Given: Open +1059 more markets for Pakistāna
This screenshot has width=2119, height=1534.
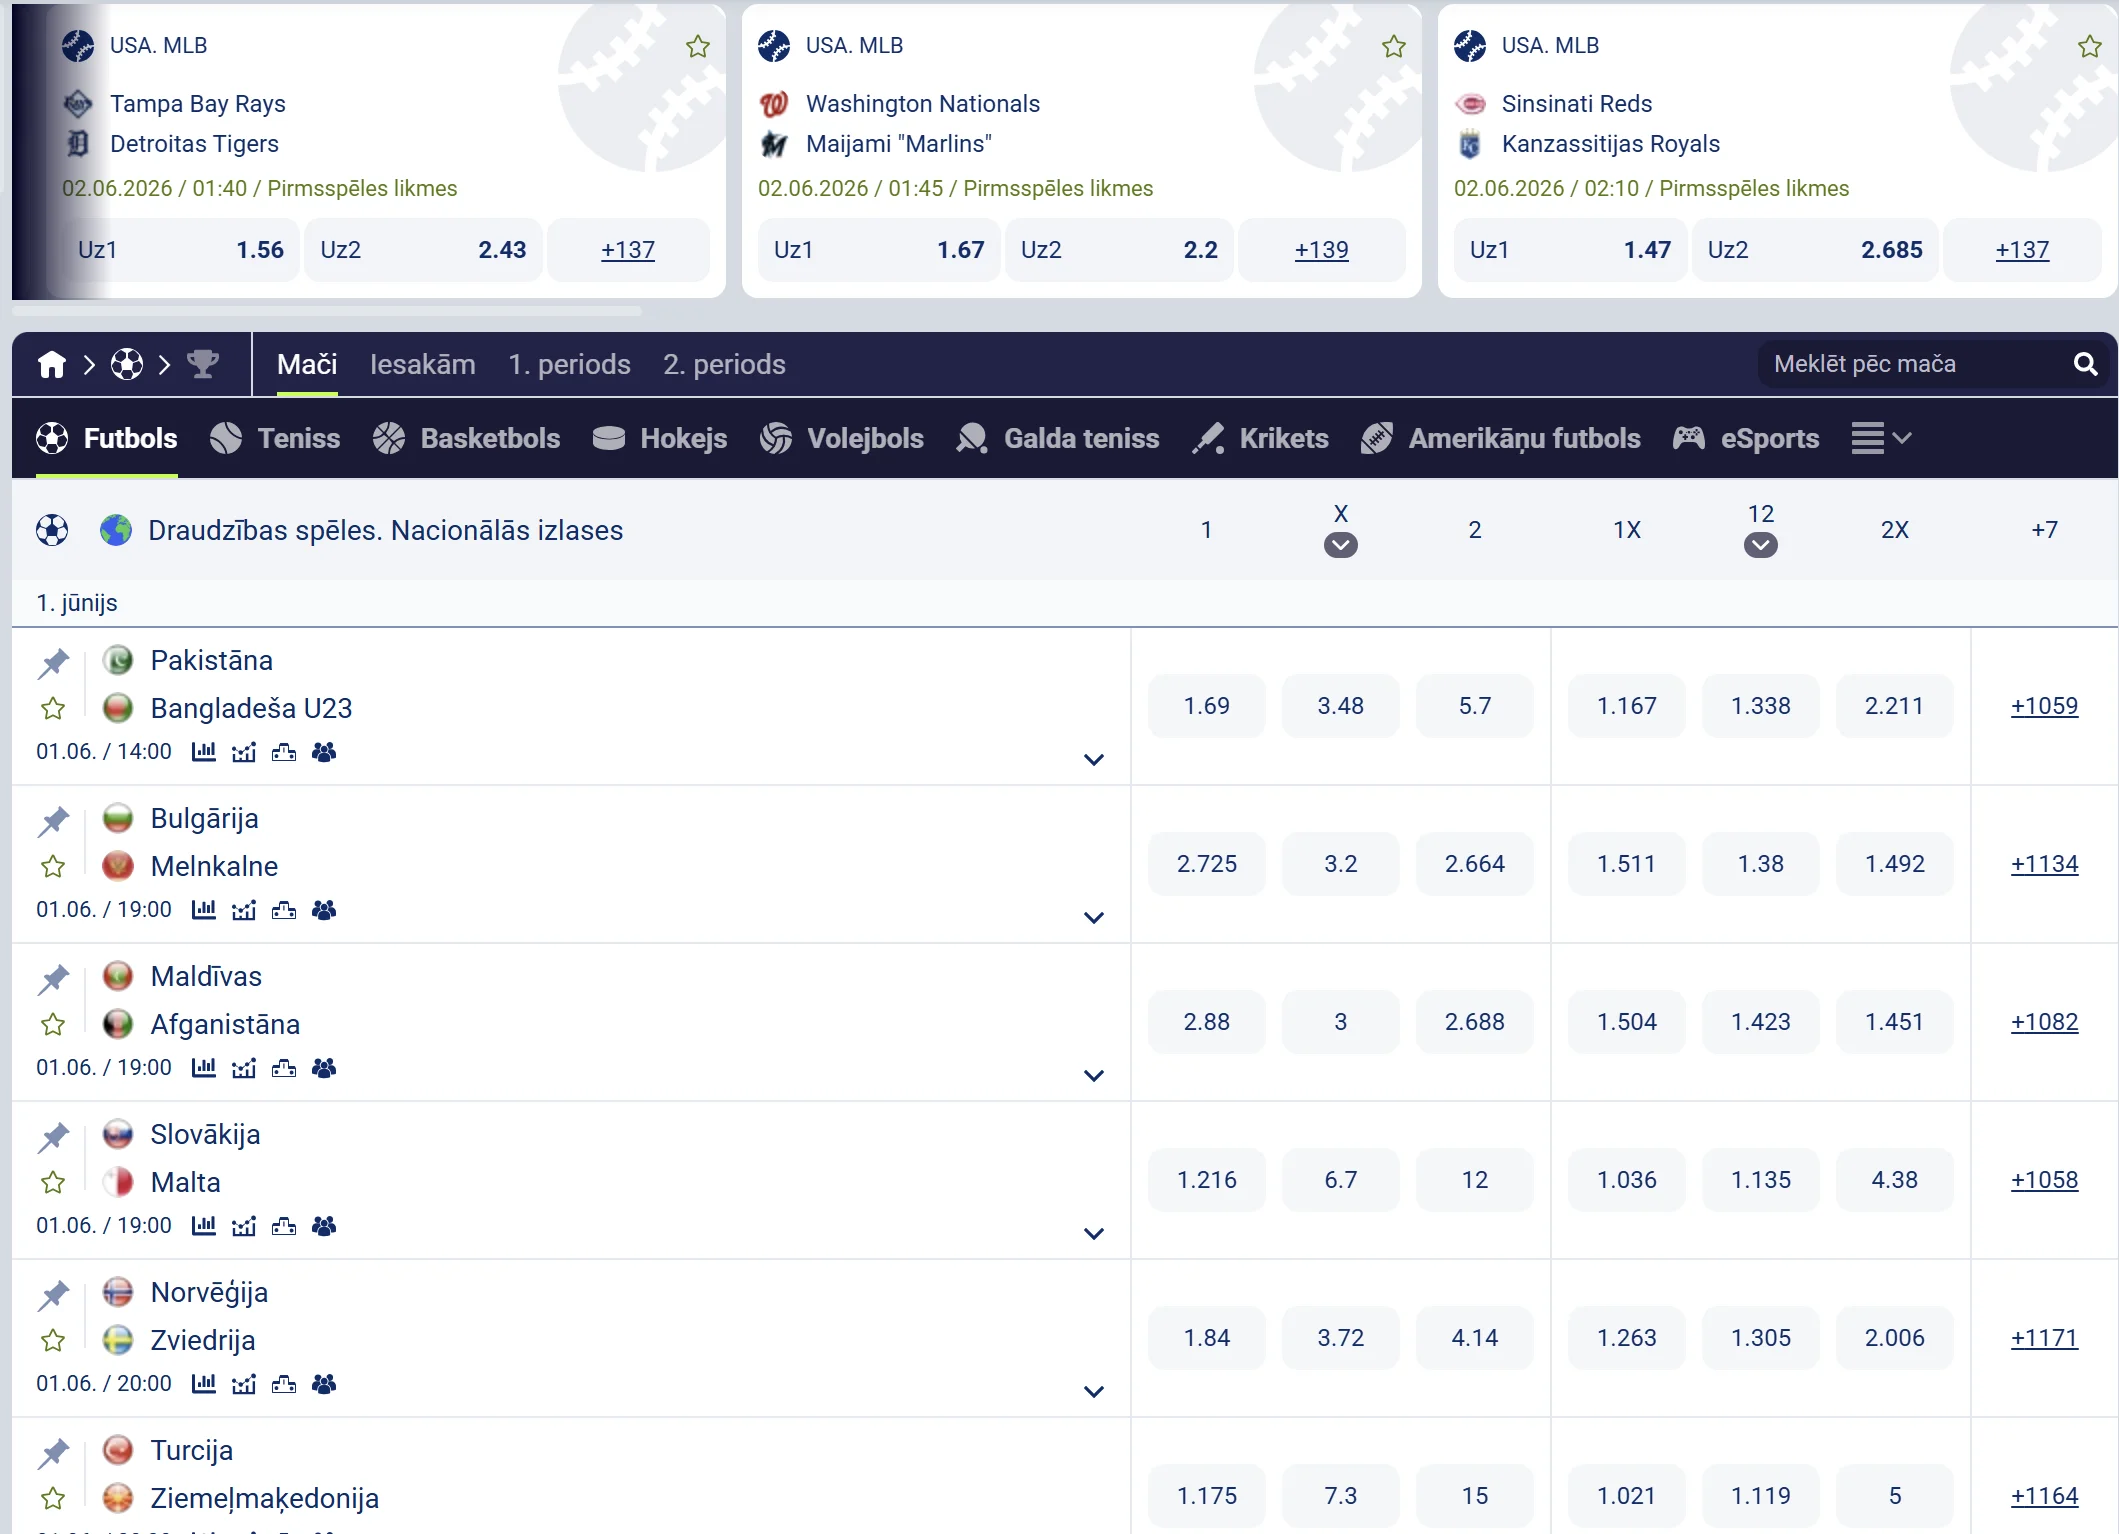Looking at the screenshot, I should (2044, 706).
